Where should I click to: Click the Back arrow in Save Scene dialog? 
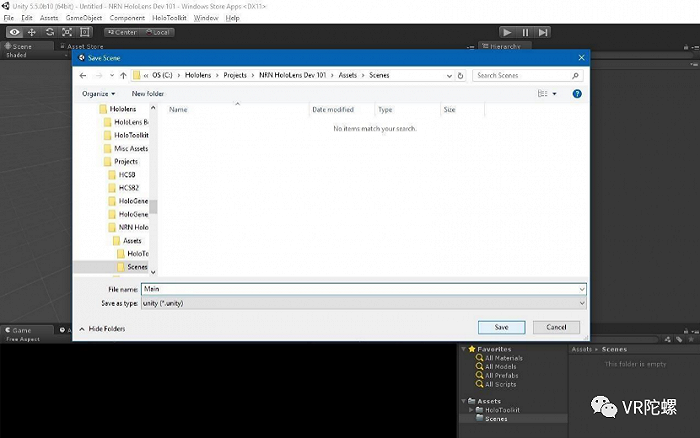click(x=84, y=75)
